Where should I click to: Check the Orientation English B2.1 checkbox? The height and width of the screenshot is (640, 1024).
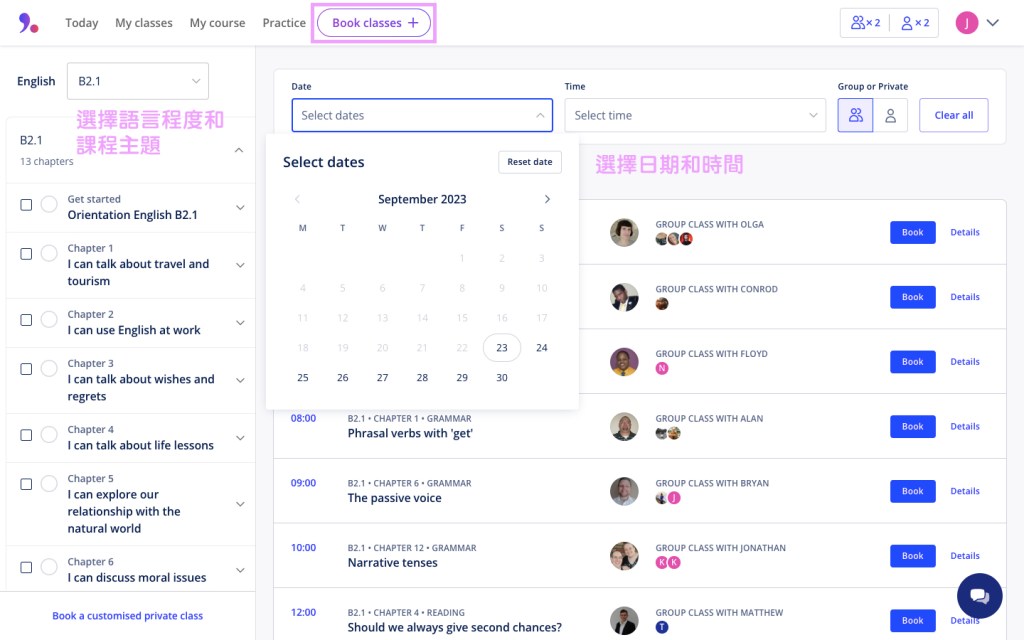26,206
